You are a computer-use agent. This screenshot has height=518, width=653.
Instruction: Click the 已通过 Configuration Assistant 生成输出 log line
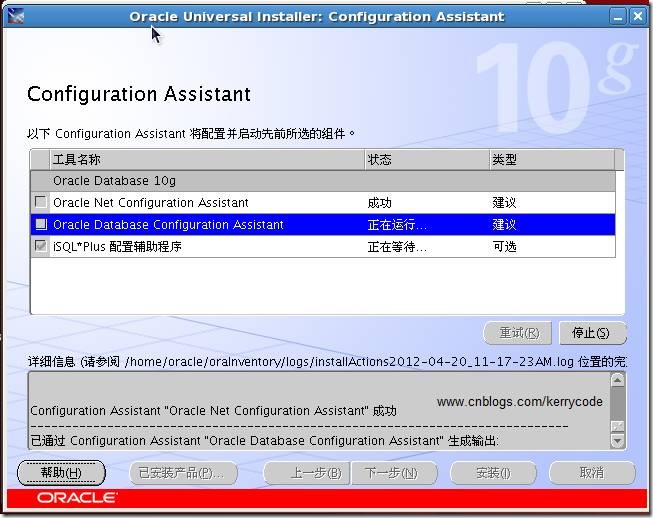pyautogui.click(x=264, y=441)
